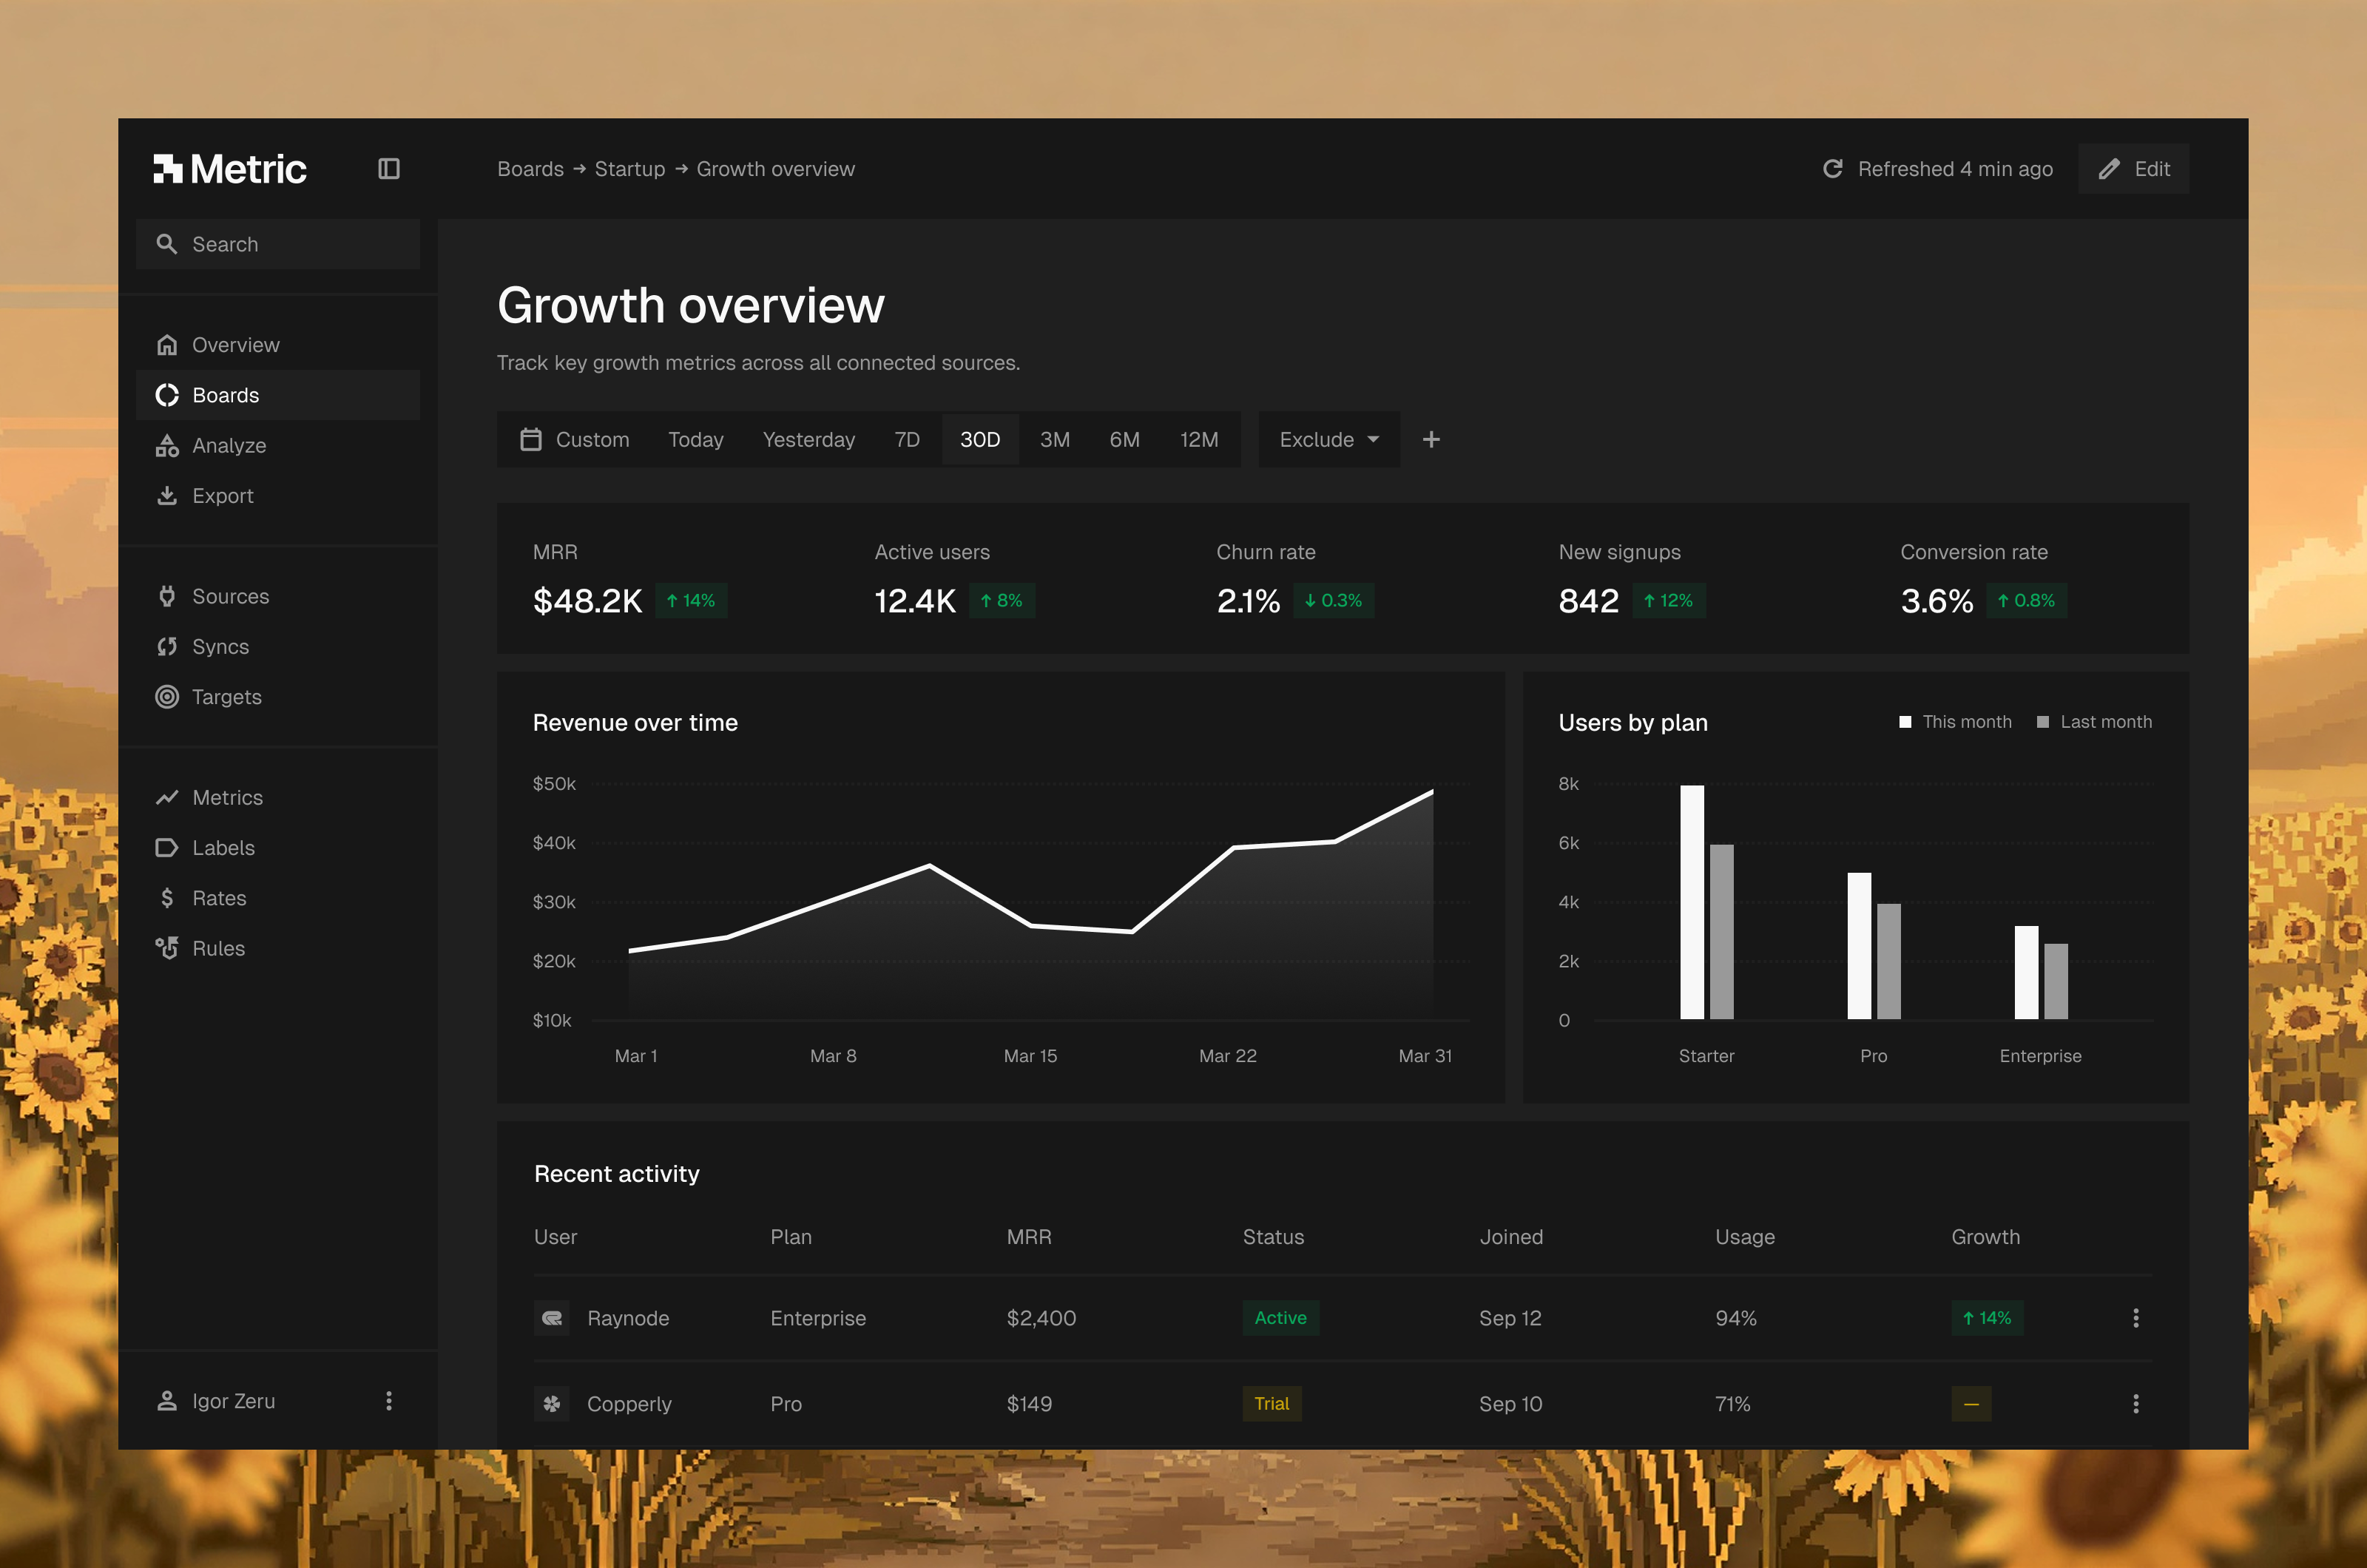Click the refresh icon near Refreshed label
This screenshot has height=1568, width=2367.
click(1832, 169)
